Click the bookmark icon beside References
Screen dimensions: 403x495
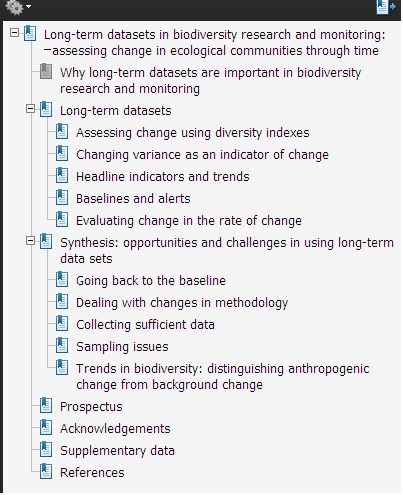pos(46,471)
